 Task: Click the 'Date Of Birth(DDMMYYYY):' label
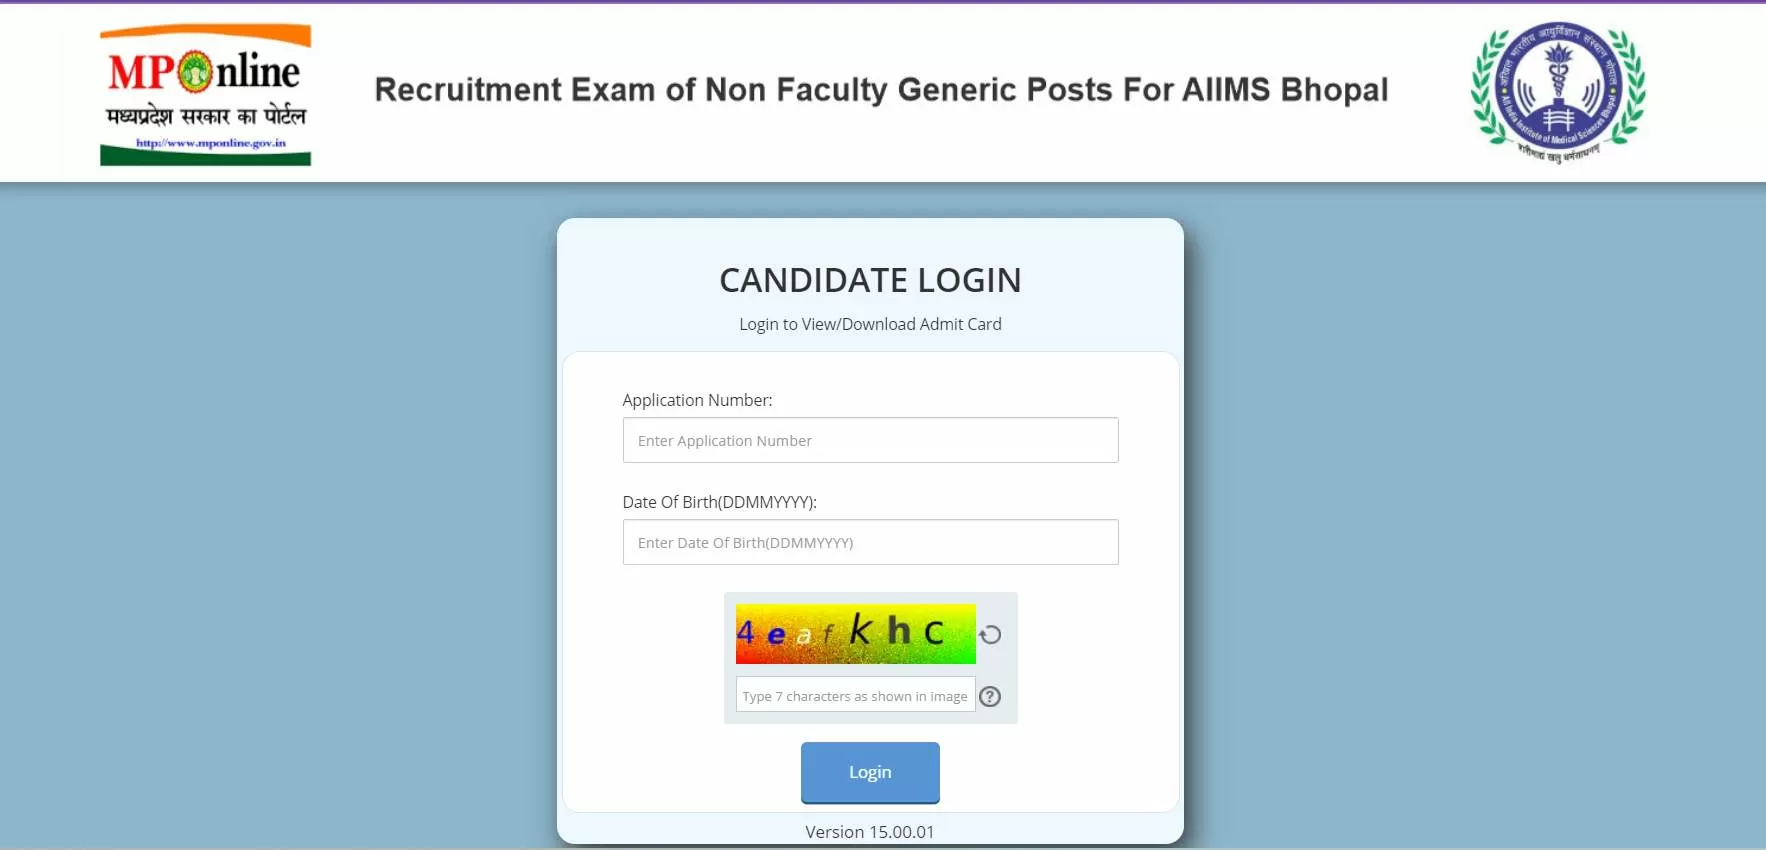[x=719, y=502]
